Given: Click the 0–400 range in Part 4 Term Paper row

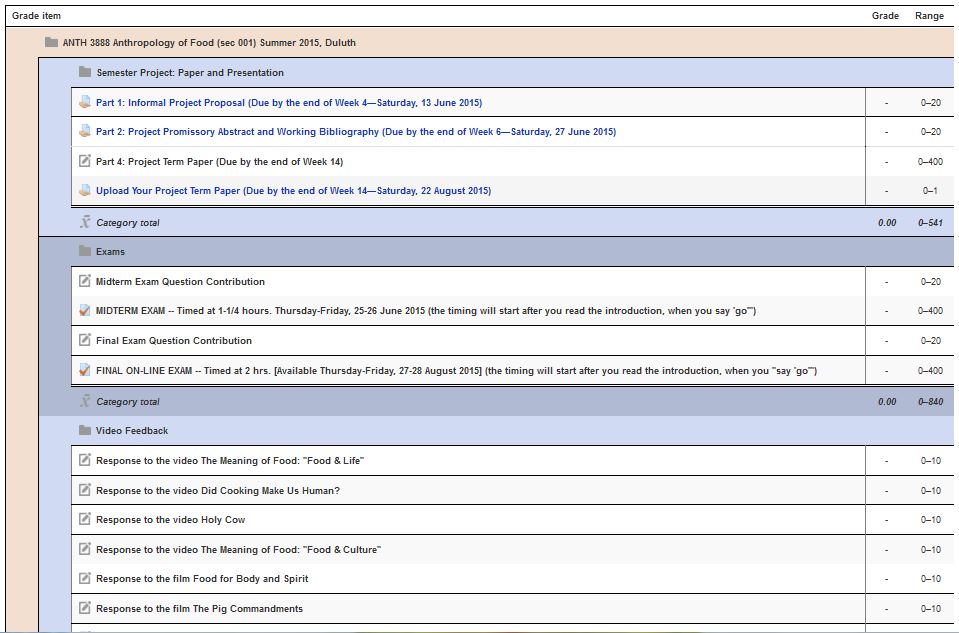Looking at the screenshot, I should click(930, 162).
